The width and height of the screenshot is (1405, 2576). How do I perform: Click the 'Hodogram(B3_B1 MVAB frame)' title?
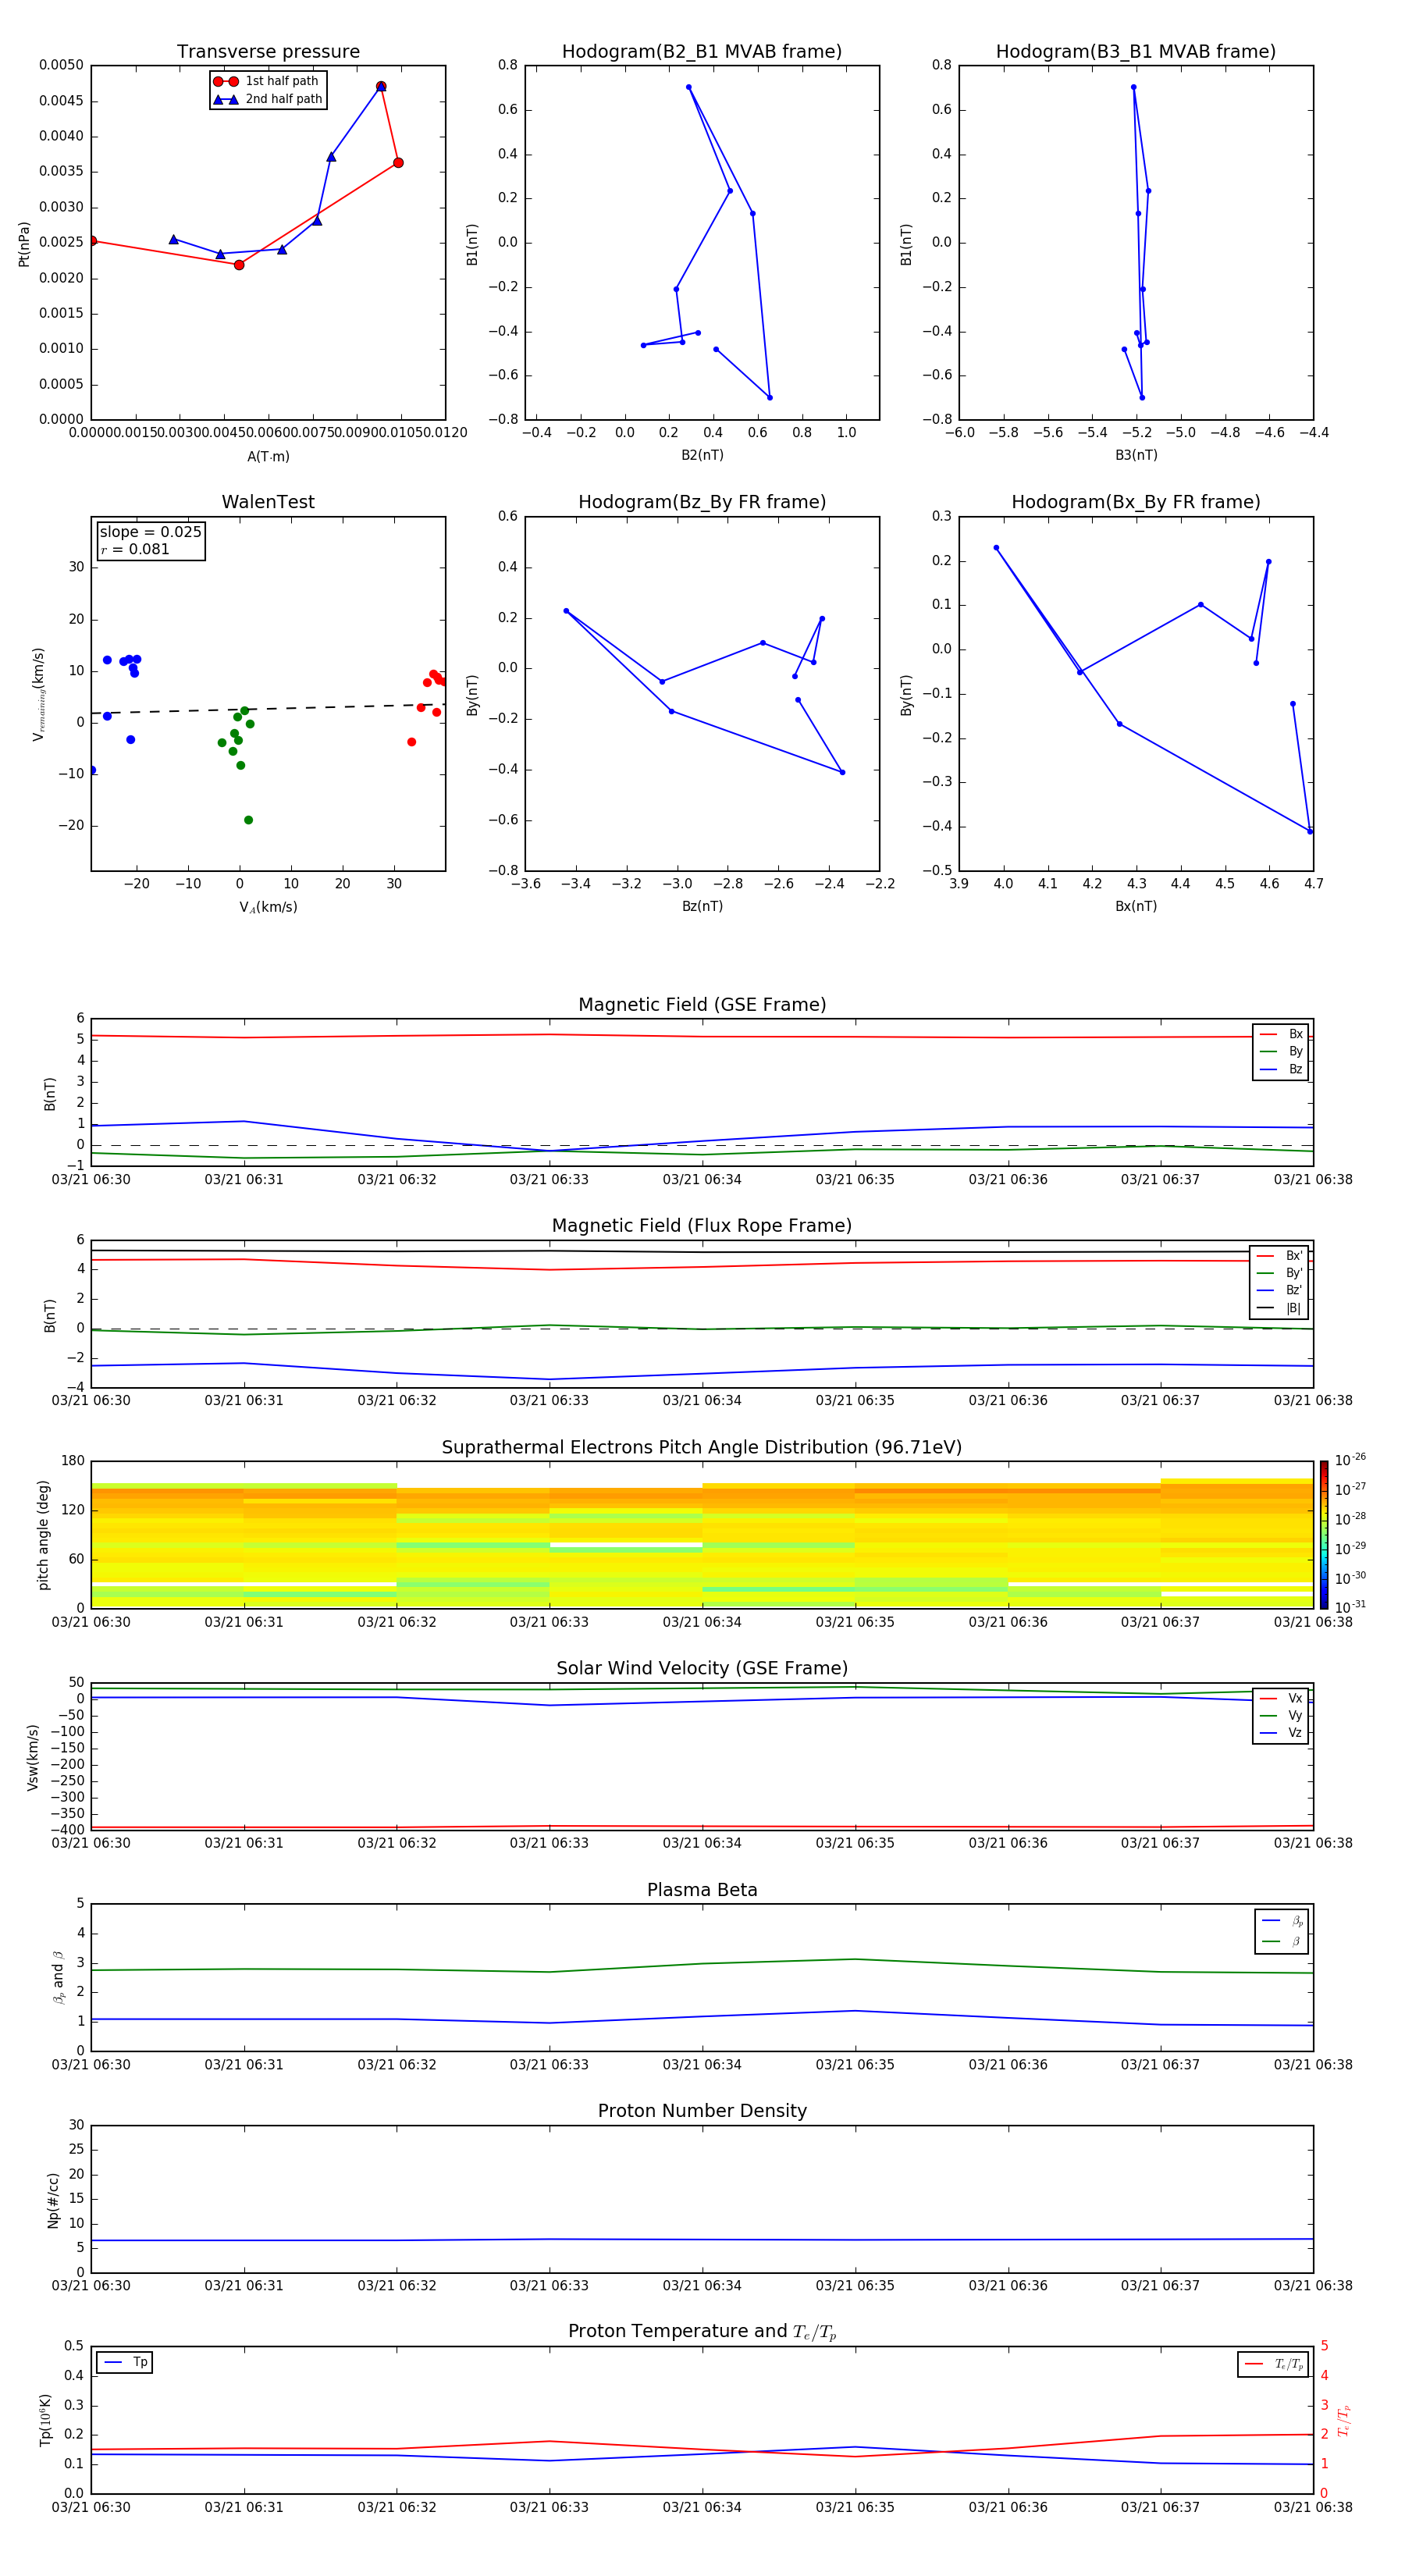tap(1136, 51)
